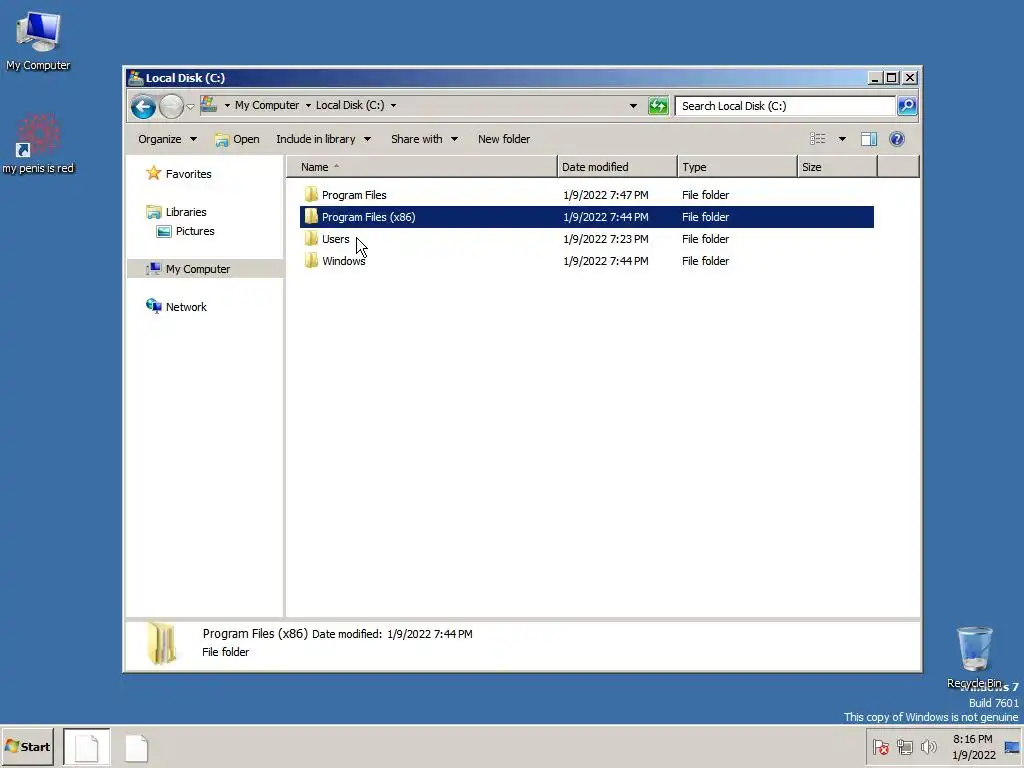This screenshot has height=768, width=1024.
Task: Maximize the Local Disk (C:) window
Action: coord(892,78)
